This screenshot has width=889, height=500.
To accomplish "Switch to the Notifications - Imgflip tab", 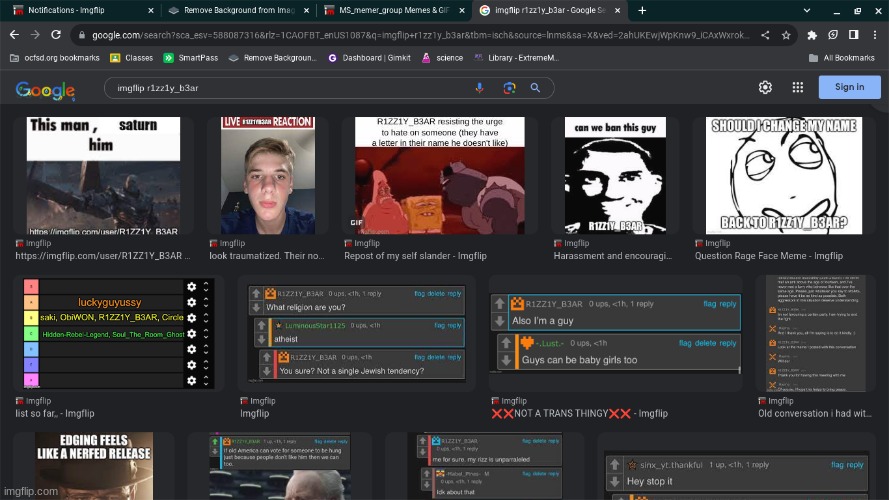I will [x=79, y=10].
